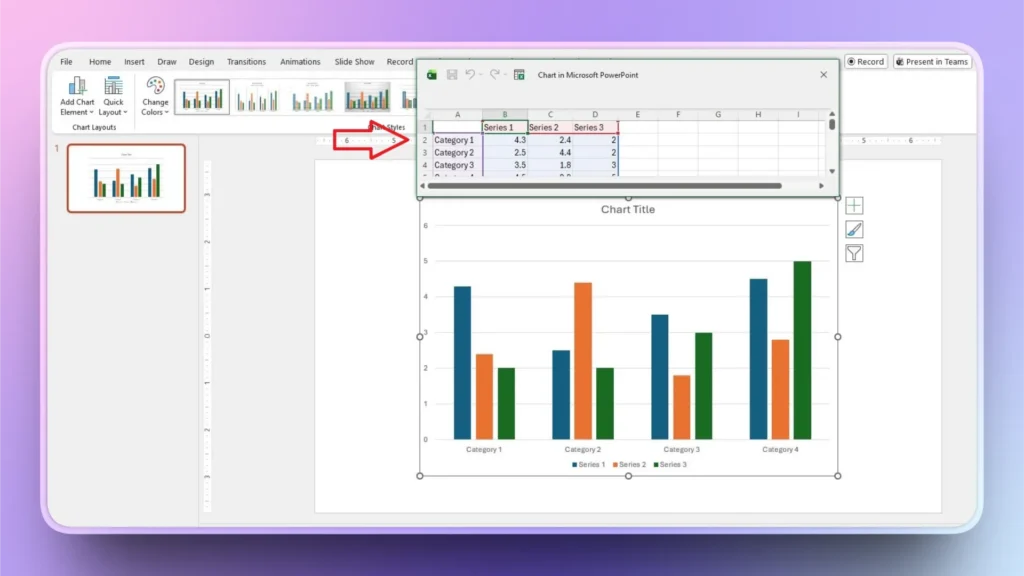Expand the Quick Layout dropdown

click(113, 97)
